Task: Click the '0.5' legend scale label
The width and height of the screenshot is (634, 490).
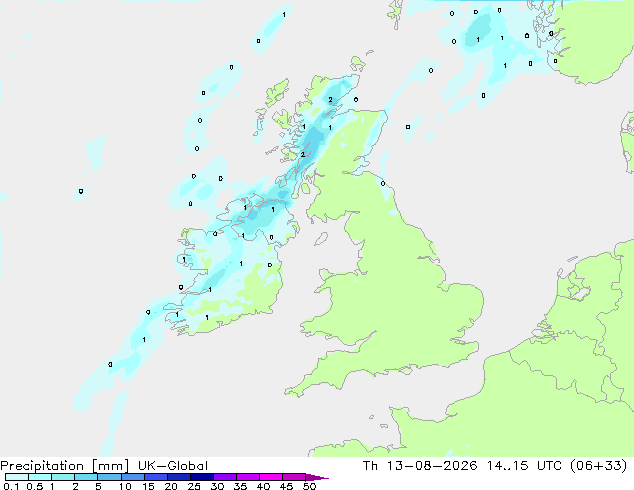Action: (34, 486)
